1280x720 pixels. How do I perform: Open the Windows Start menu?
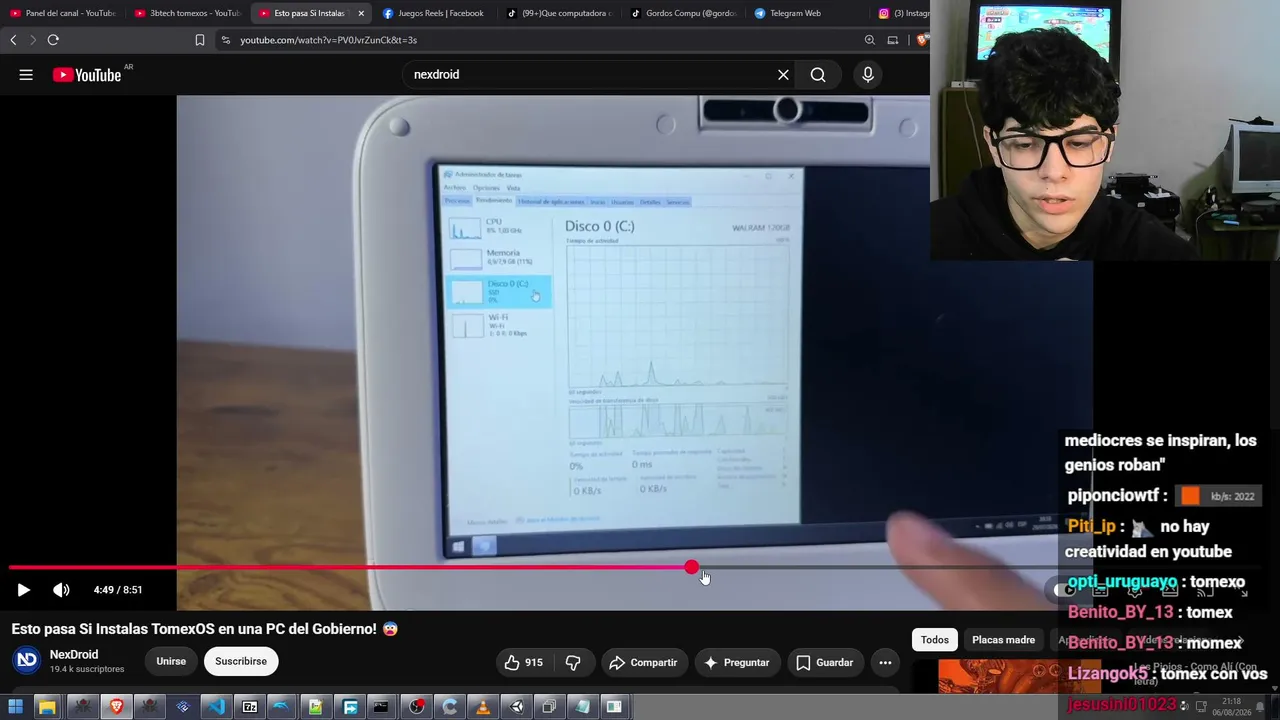[15, 707]
